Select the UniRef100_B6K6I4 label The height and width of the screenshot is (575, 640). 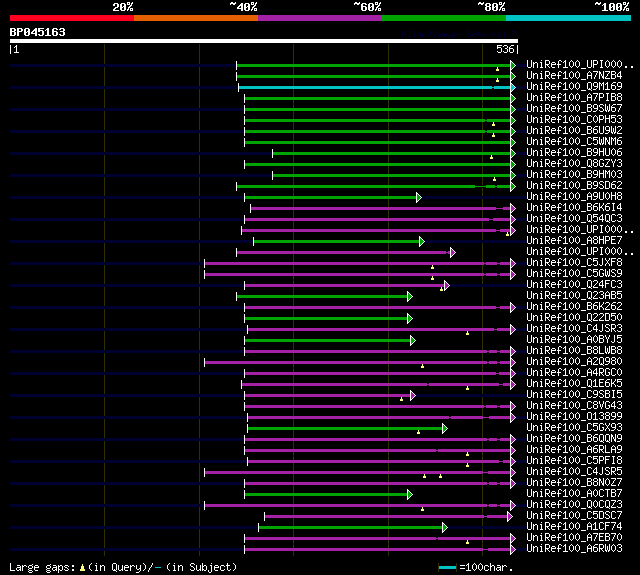tap(574, 208)
